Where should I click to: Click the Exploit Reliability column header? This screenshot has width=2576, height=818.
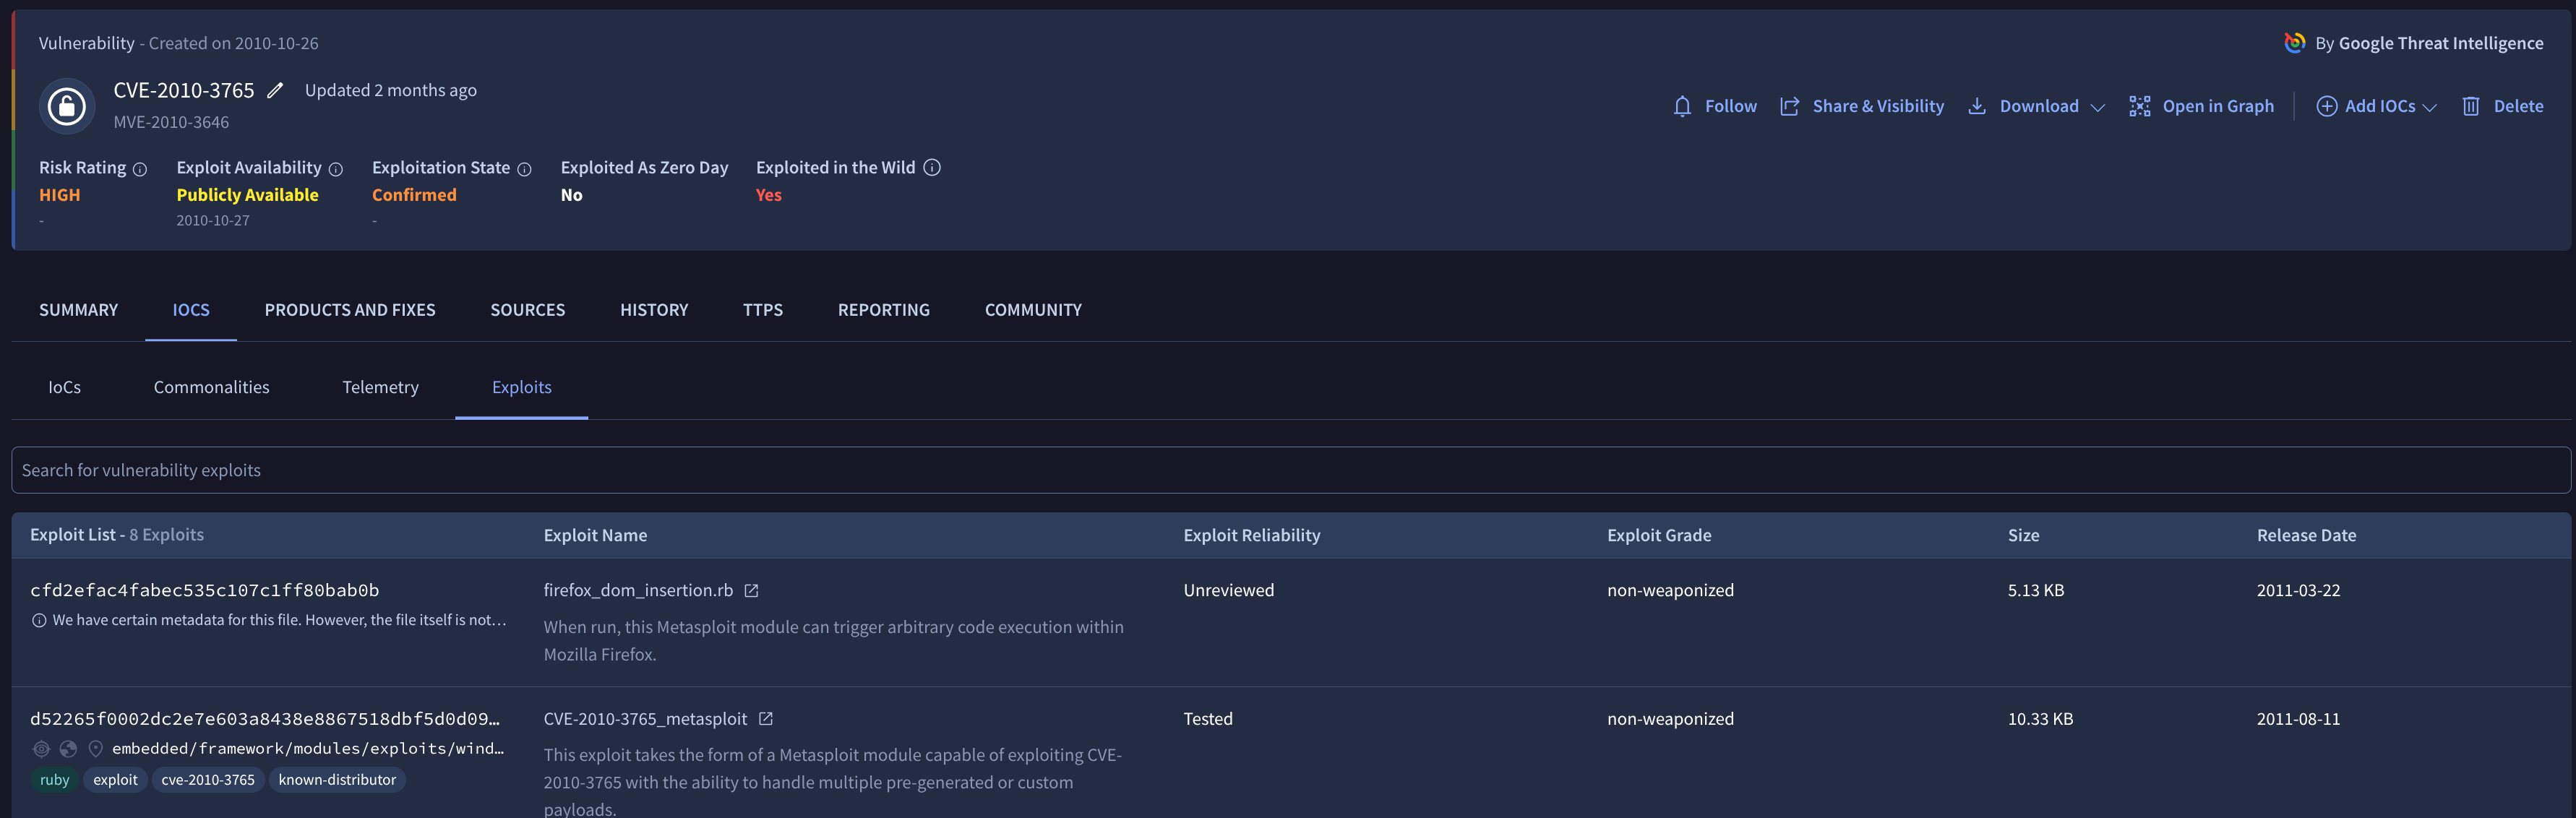[1251, 535]
